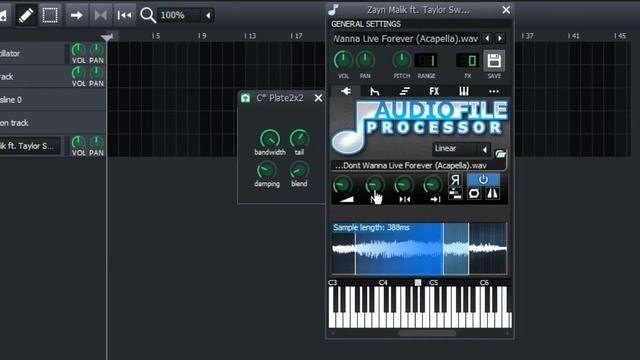Click the end point knob
This screenshot has width=640, height=360.
(404, 185)
